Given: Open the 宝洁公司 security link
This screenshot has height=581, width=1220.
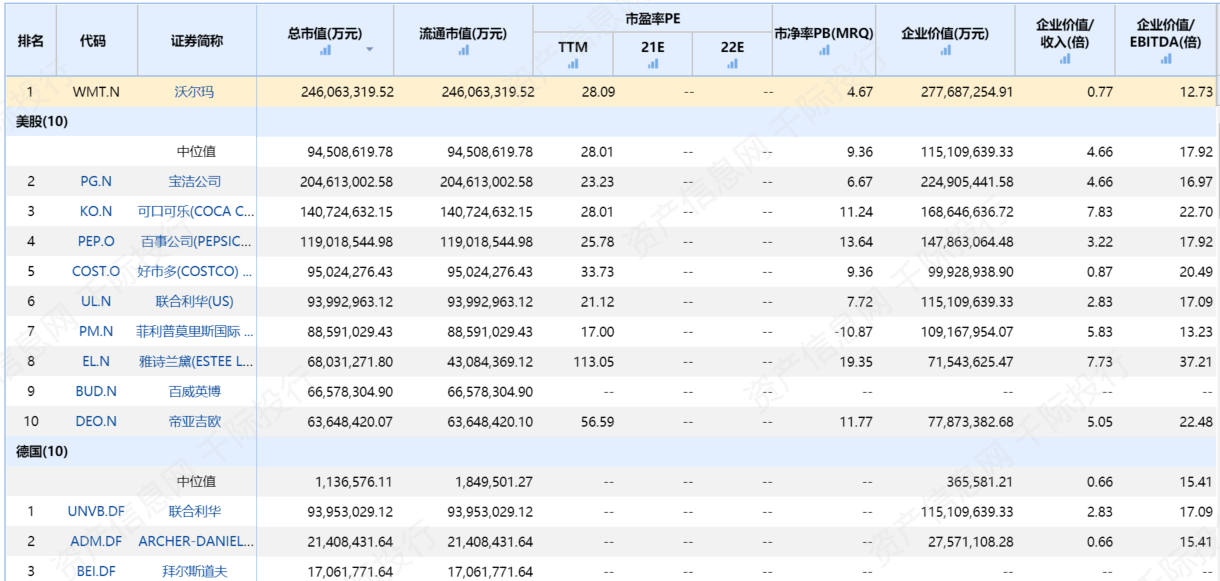Looking at the screenshot, I should coord(195,182).
